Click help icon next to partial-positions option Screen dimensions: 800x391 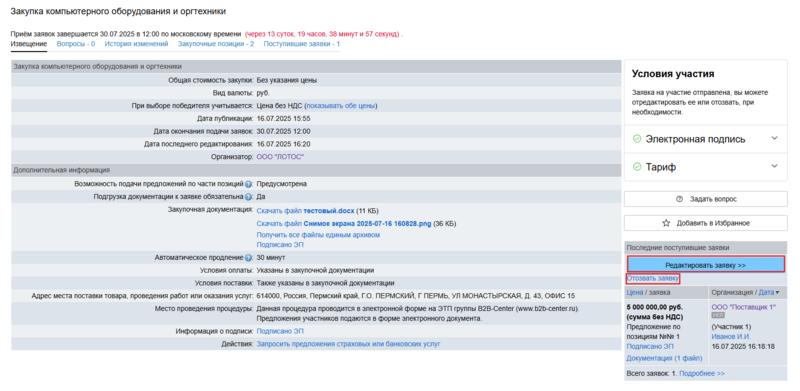click(x=248, y=184)
